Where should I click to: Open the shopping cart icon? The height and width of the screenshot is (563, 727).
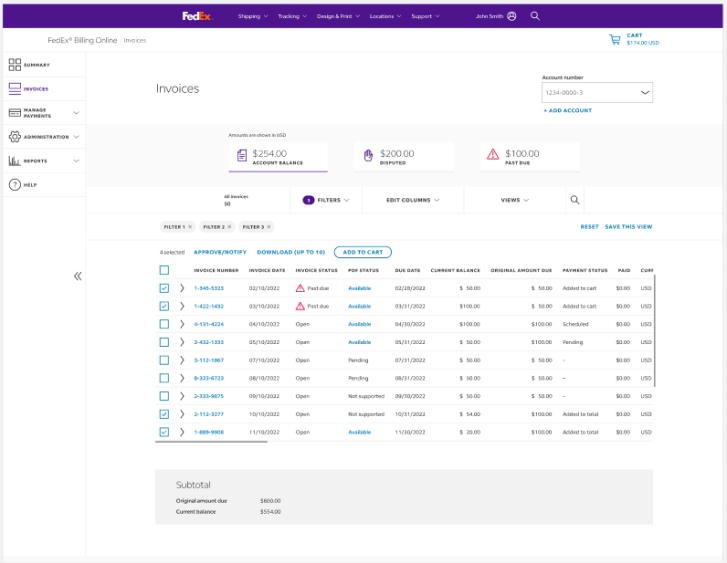coord(615,40)
